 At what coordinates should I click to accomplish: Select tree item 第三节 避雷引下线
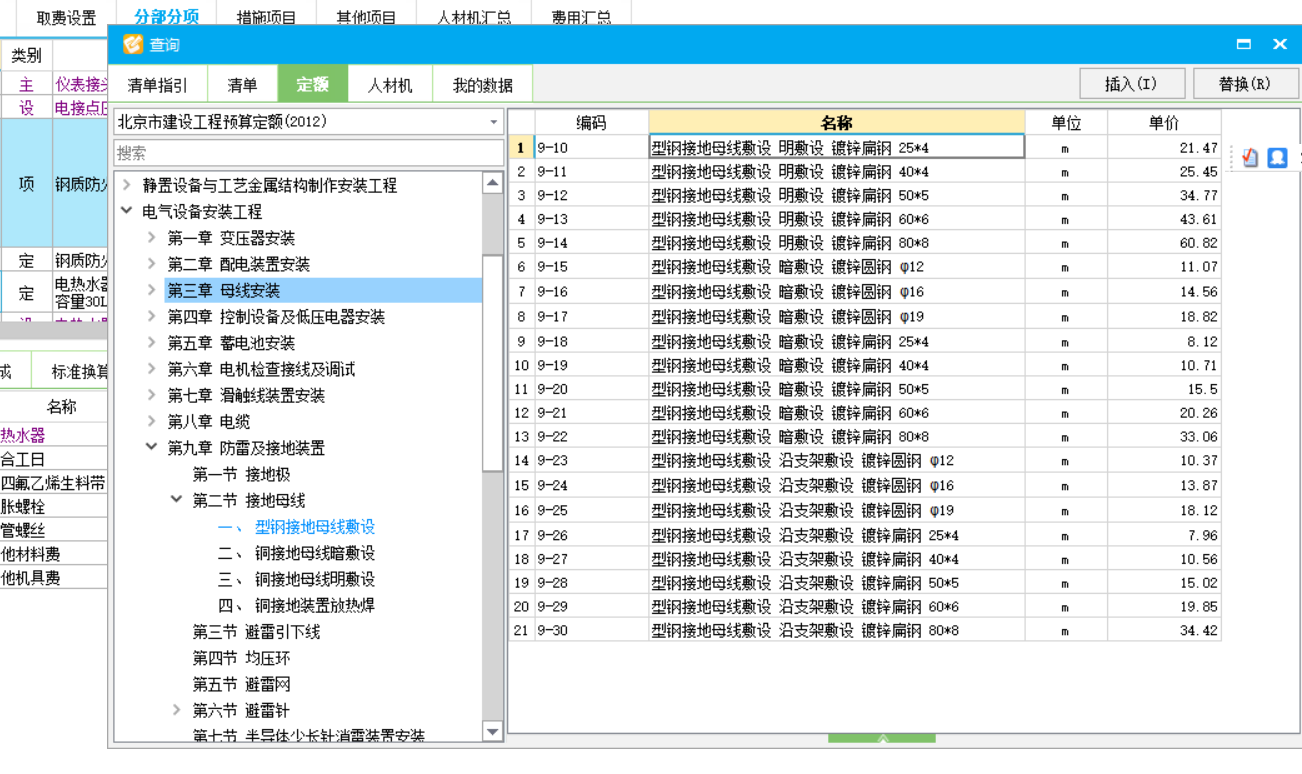(x=256, y=632)
